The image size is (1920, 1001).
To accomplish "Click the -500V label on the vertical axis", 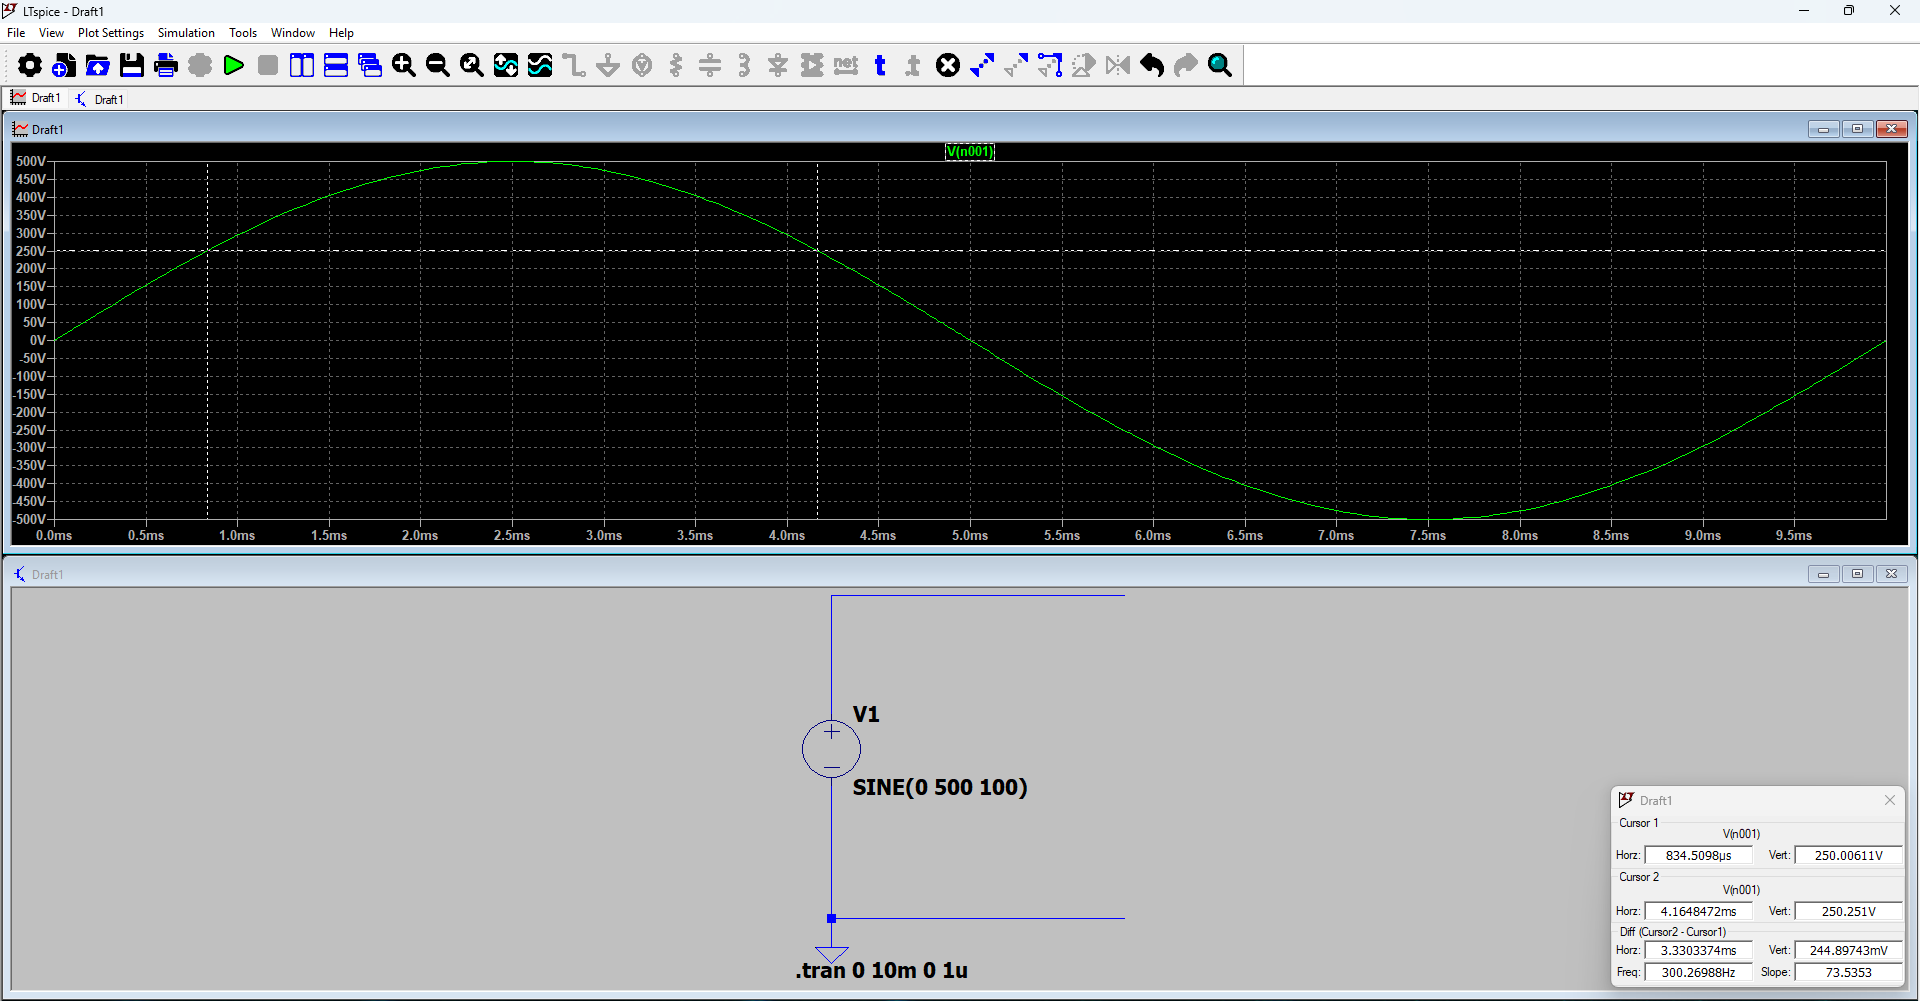I will tap(29, 519).
